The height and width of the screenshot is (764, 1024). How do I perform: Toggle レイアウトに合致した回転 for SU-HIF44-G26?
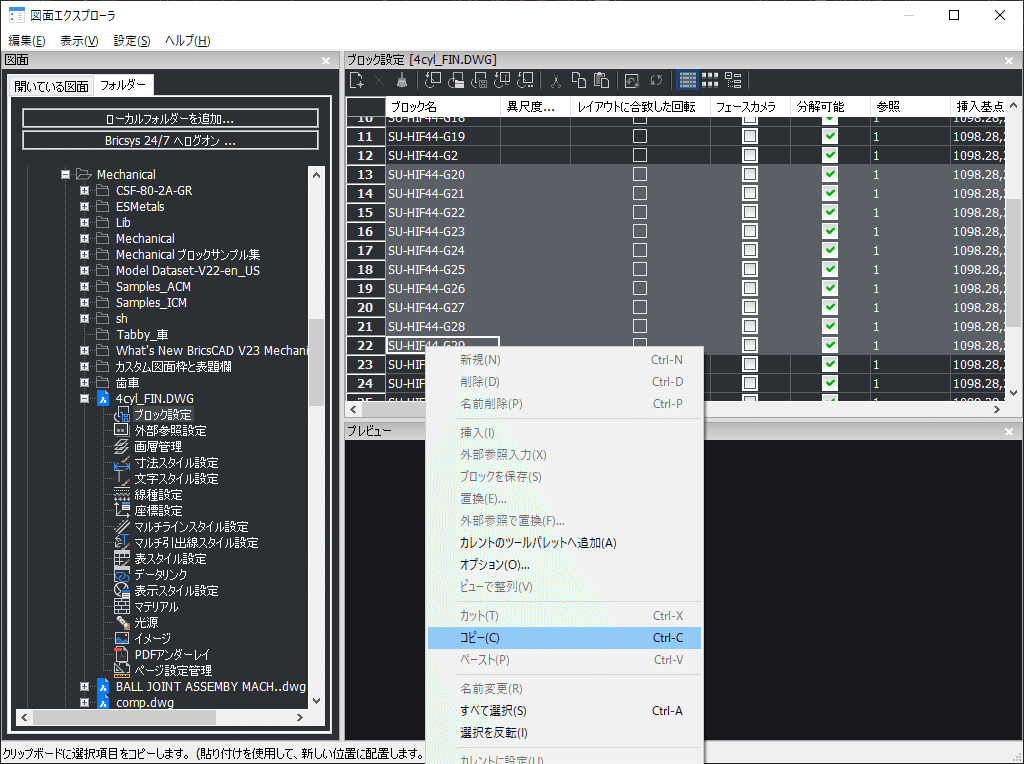click(x=640, y=288)
